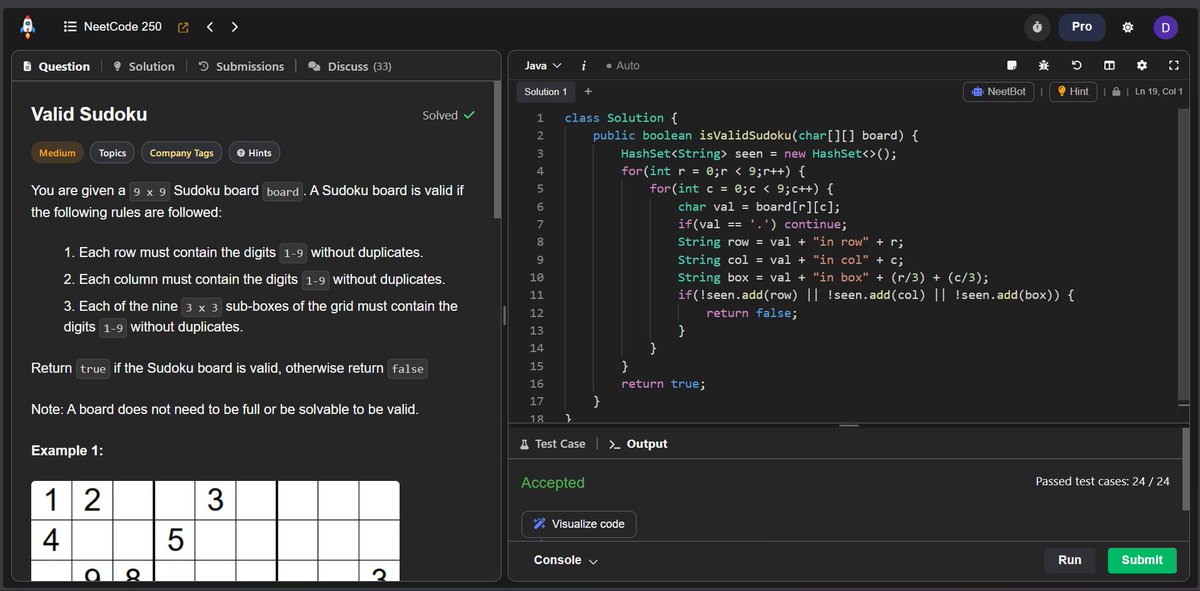
Task: Open the Discuss (33) tab
Action: (349, 66)
